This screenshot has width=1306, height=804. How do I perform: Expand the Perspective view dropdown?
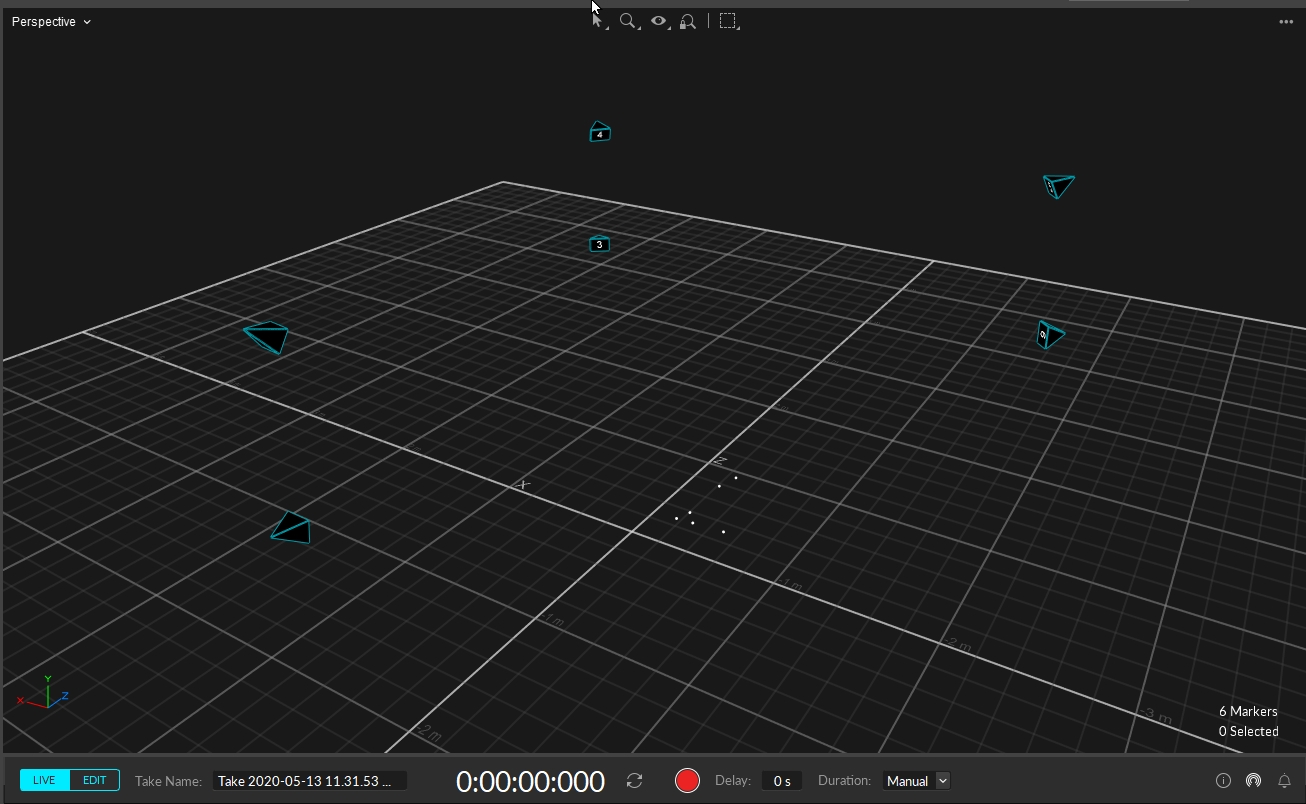point(51,22)
